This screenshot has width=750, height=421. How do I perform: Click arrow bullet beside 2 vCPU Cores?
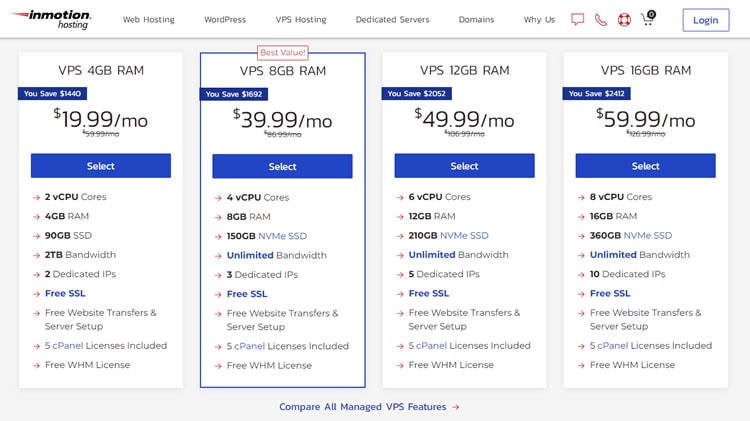[x=36, y=197]
